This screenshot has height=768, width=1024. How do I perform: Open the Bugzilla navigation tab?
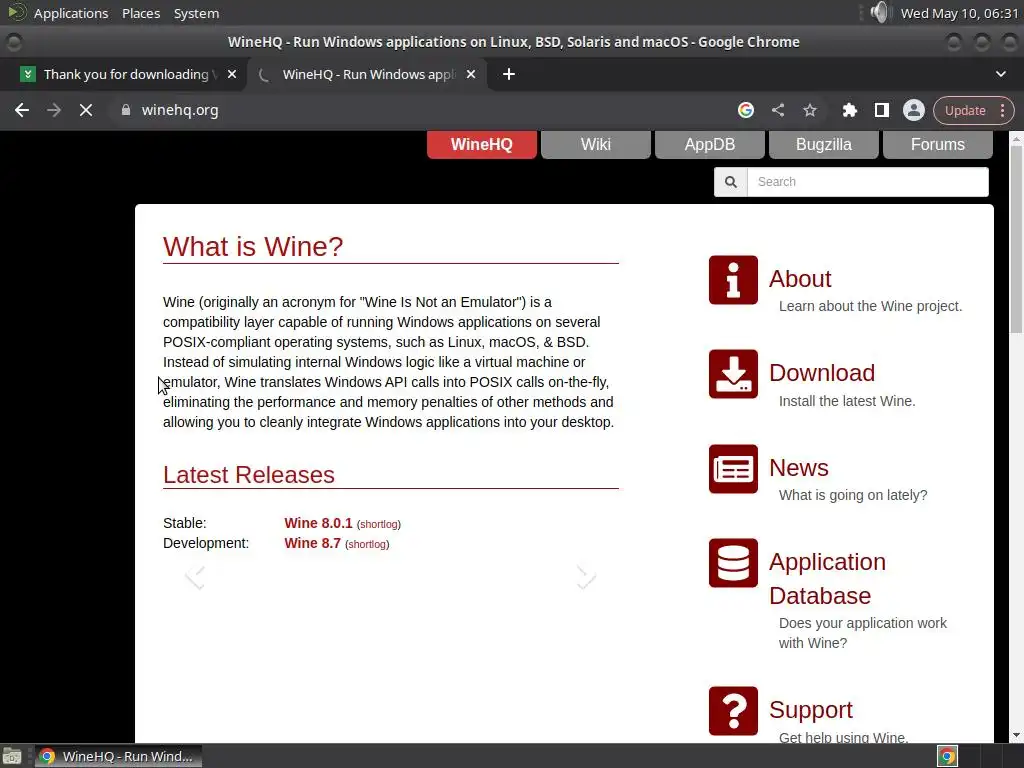tap(824, 144)
